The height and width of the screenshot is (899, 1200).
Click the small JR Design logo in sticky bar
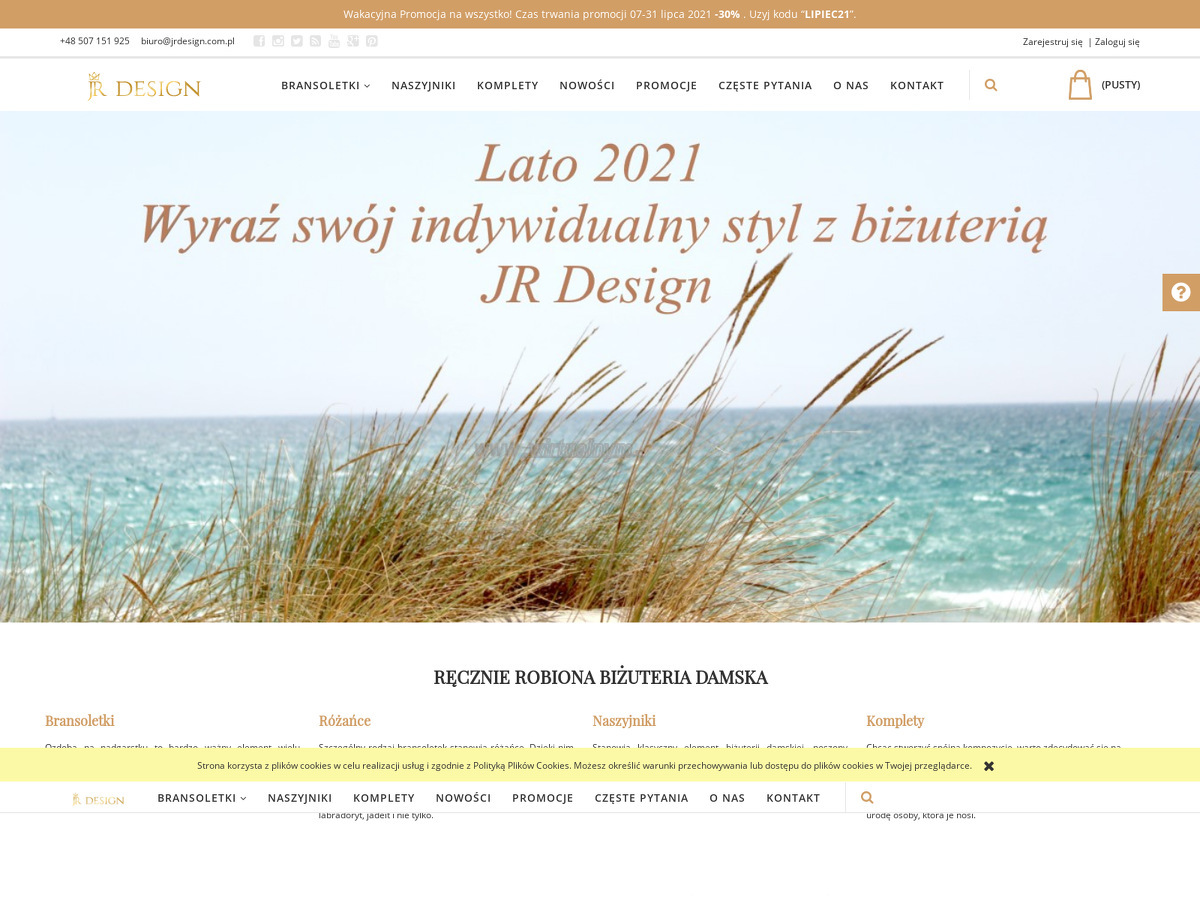click(x=98, y=799)
